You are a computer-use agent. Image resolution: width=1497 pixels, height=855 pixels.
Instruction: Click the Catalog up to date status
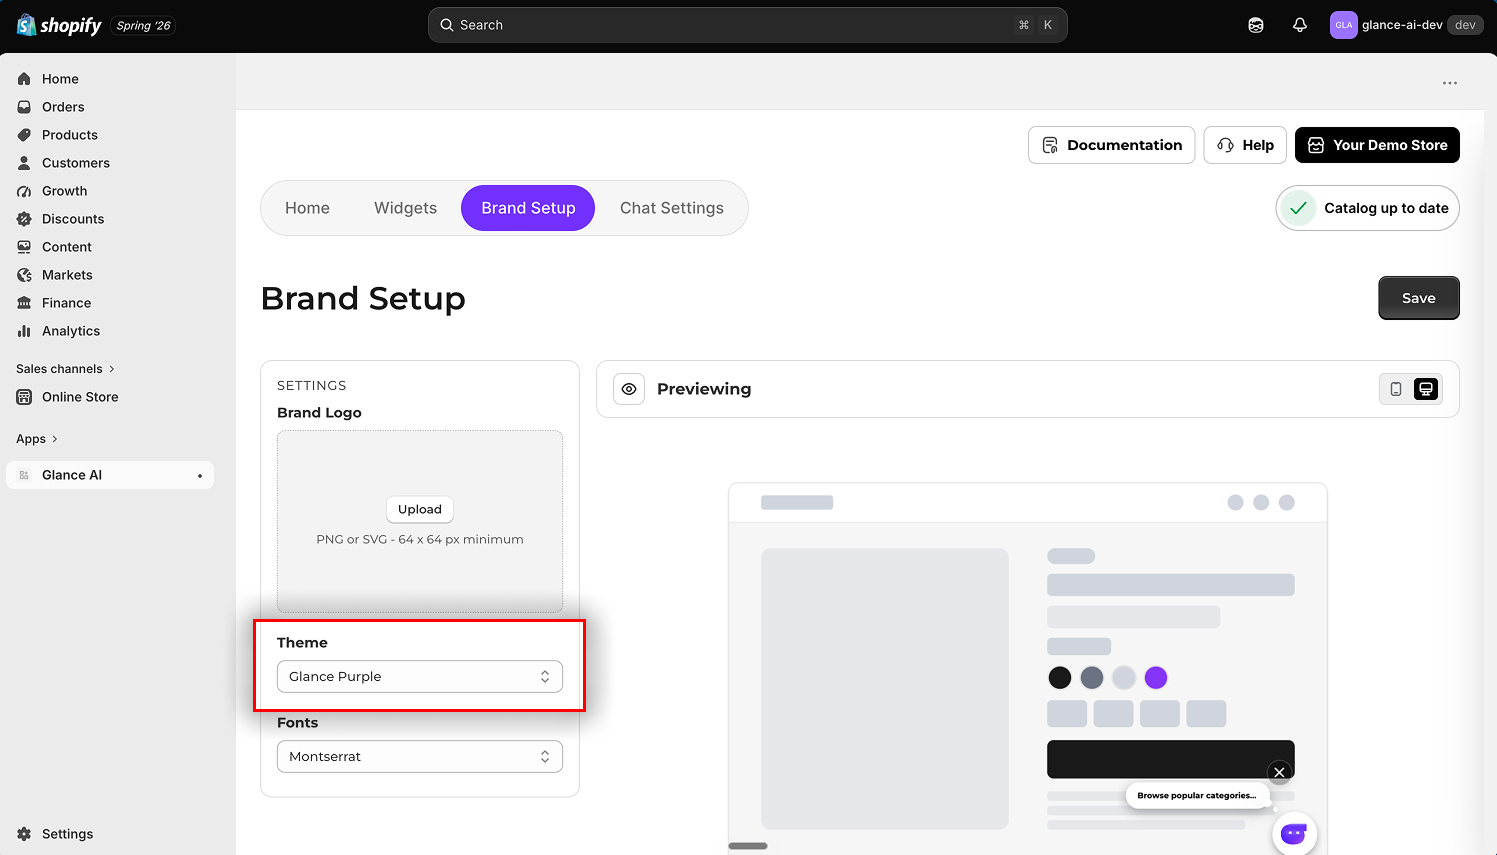pos(1368,208)
